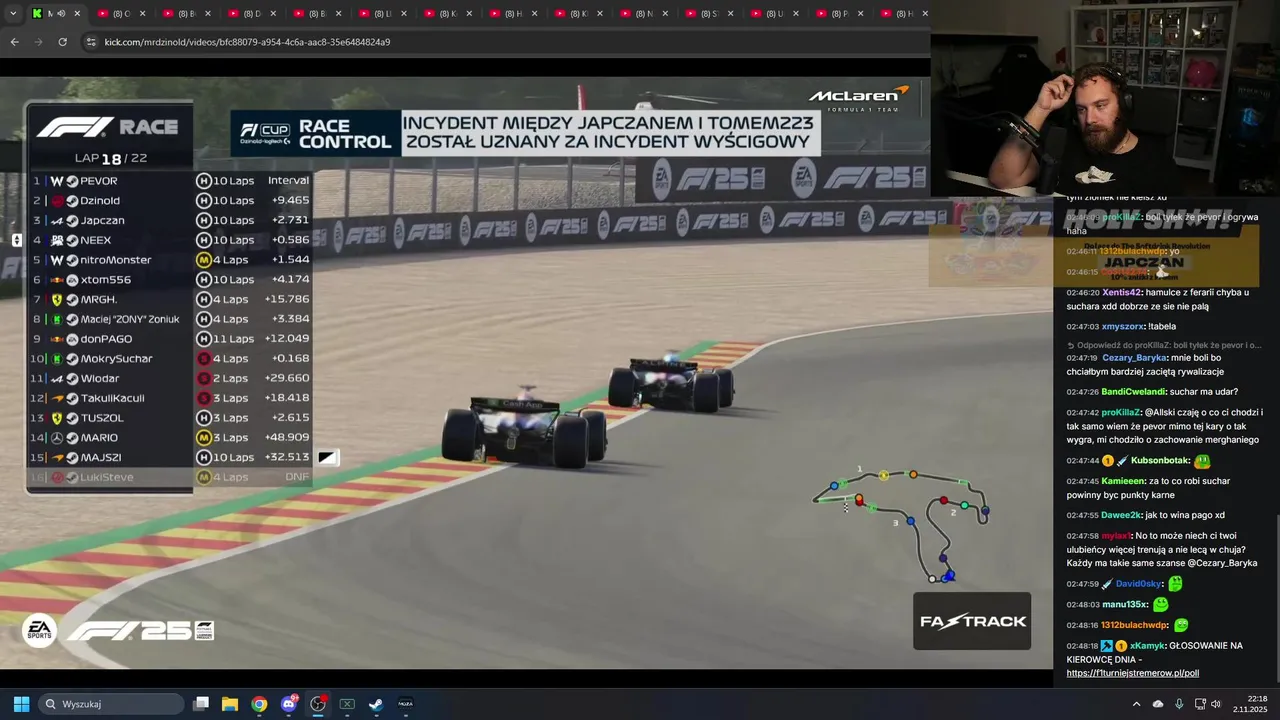This screenshot has height=720, width=1280.
Task: Close the "(8) D" YouTube tab
Action: coord(274,13)
